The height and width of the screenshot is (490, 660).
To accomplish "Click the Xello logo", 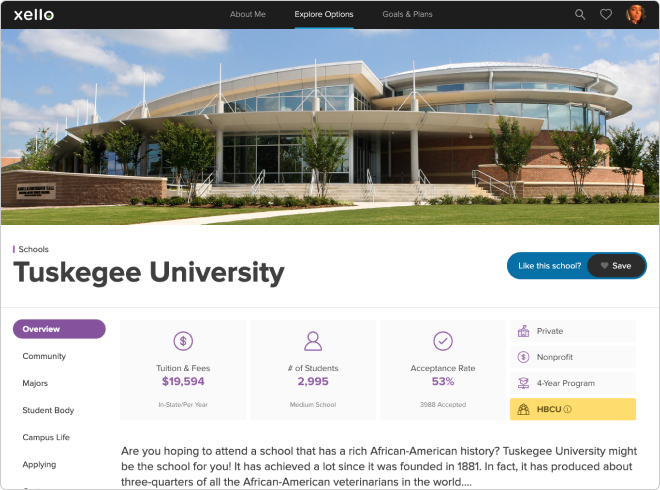I will click(x=34, y=14).
